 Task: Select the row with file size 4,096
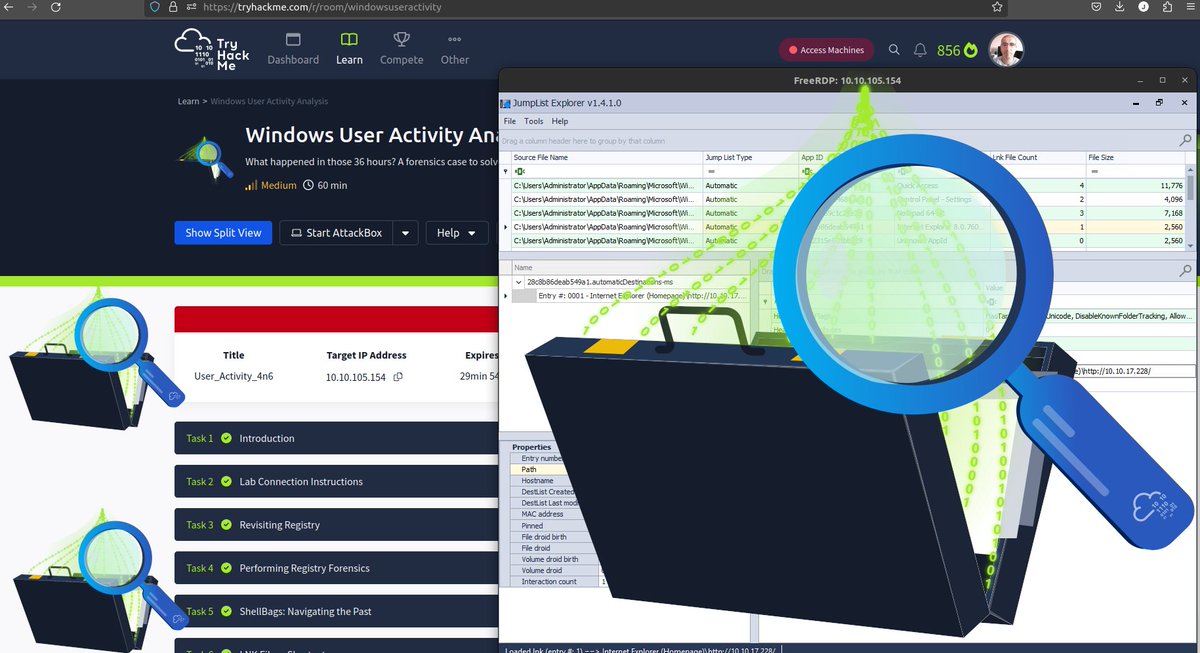848,199
